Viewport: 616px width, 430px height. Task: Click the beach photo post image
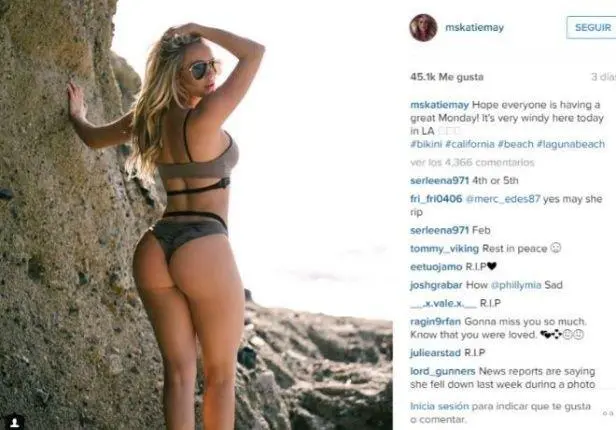(x=196, y=215)
